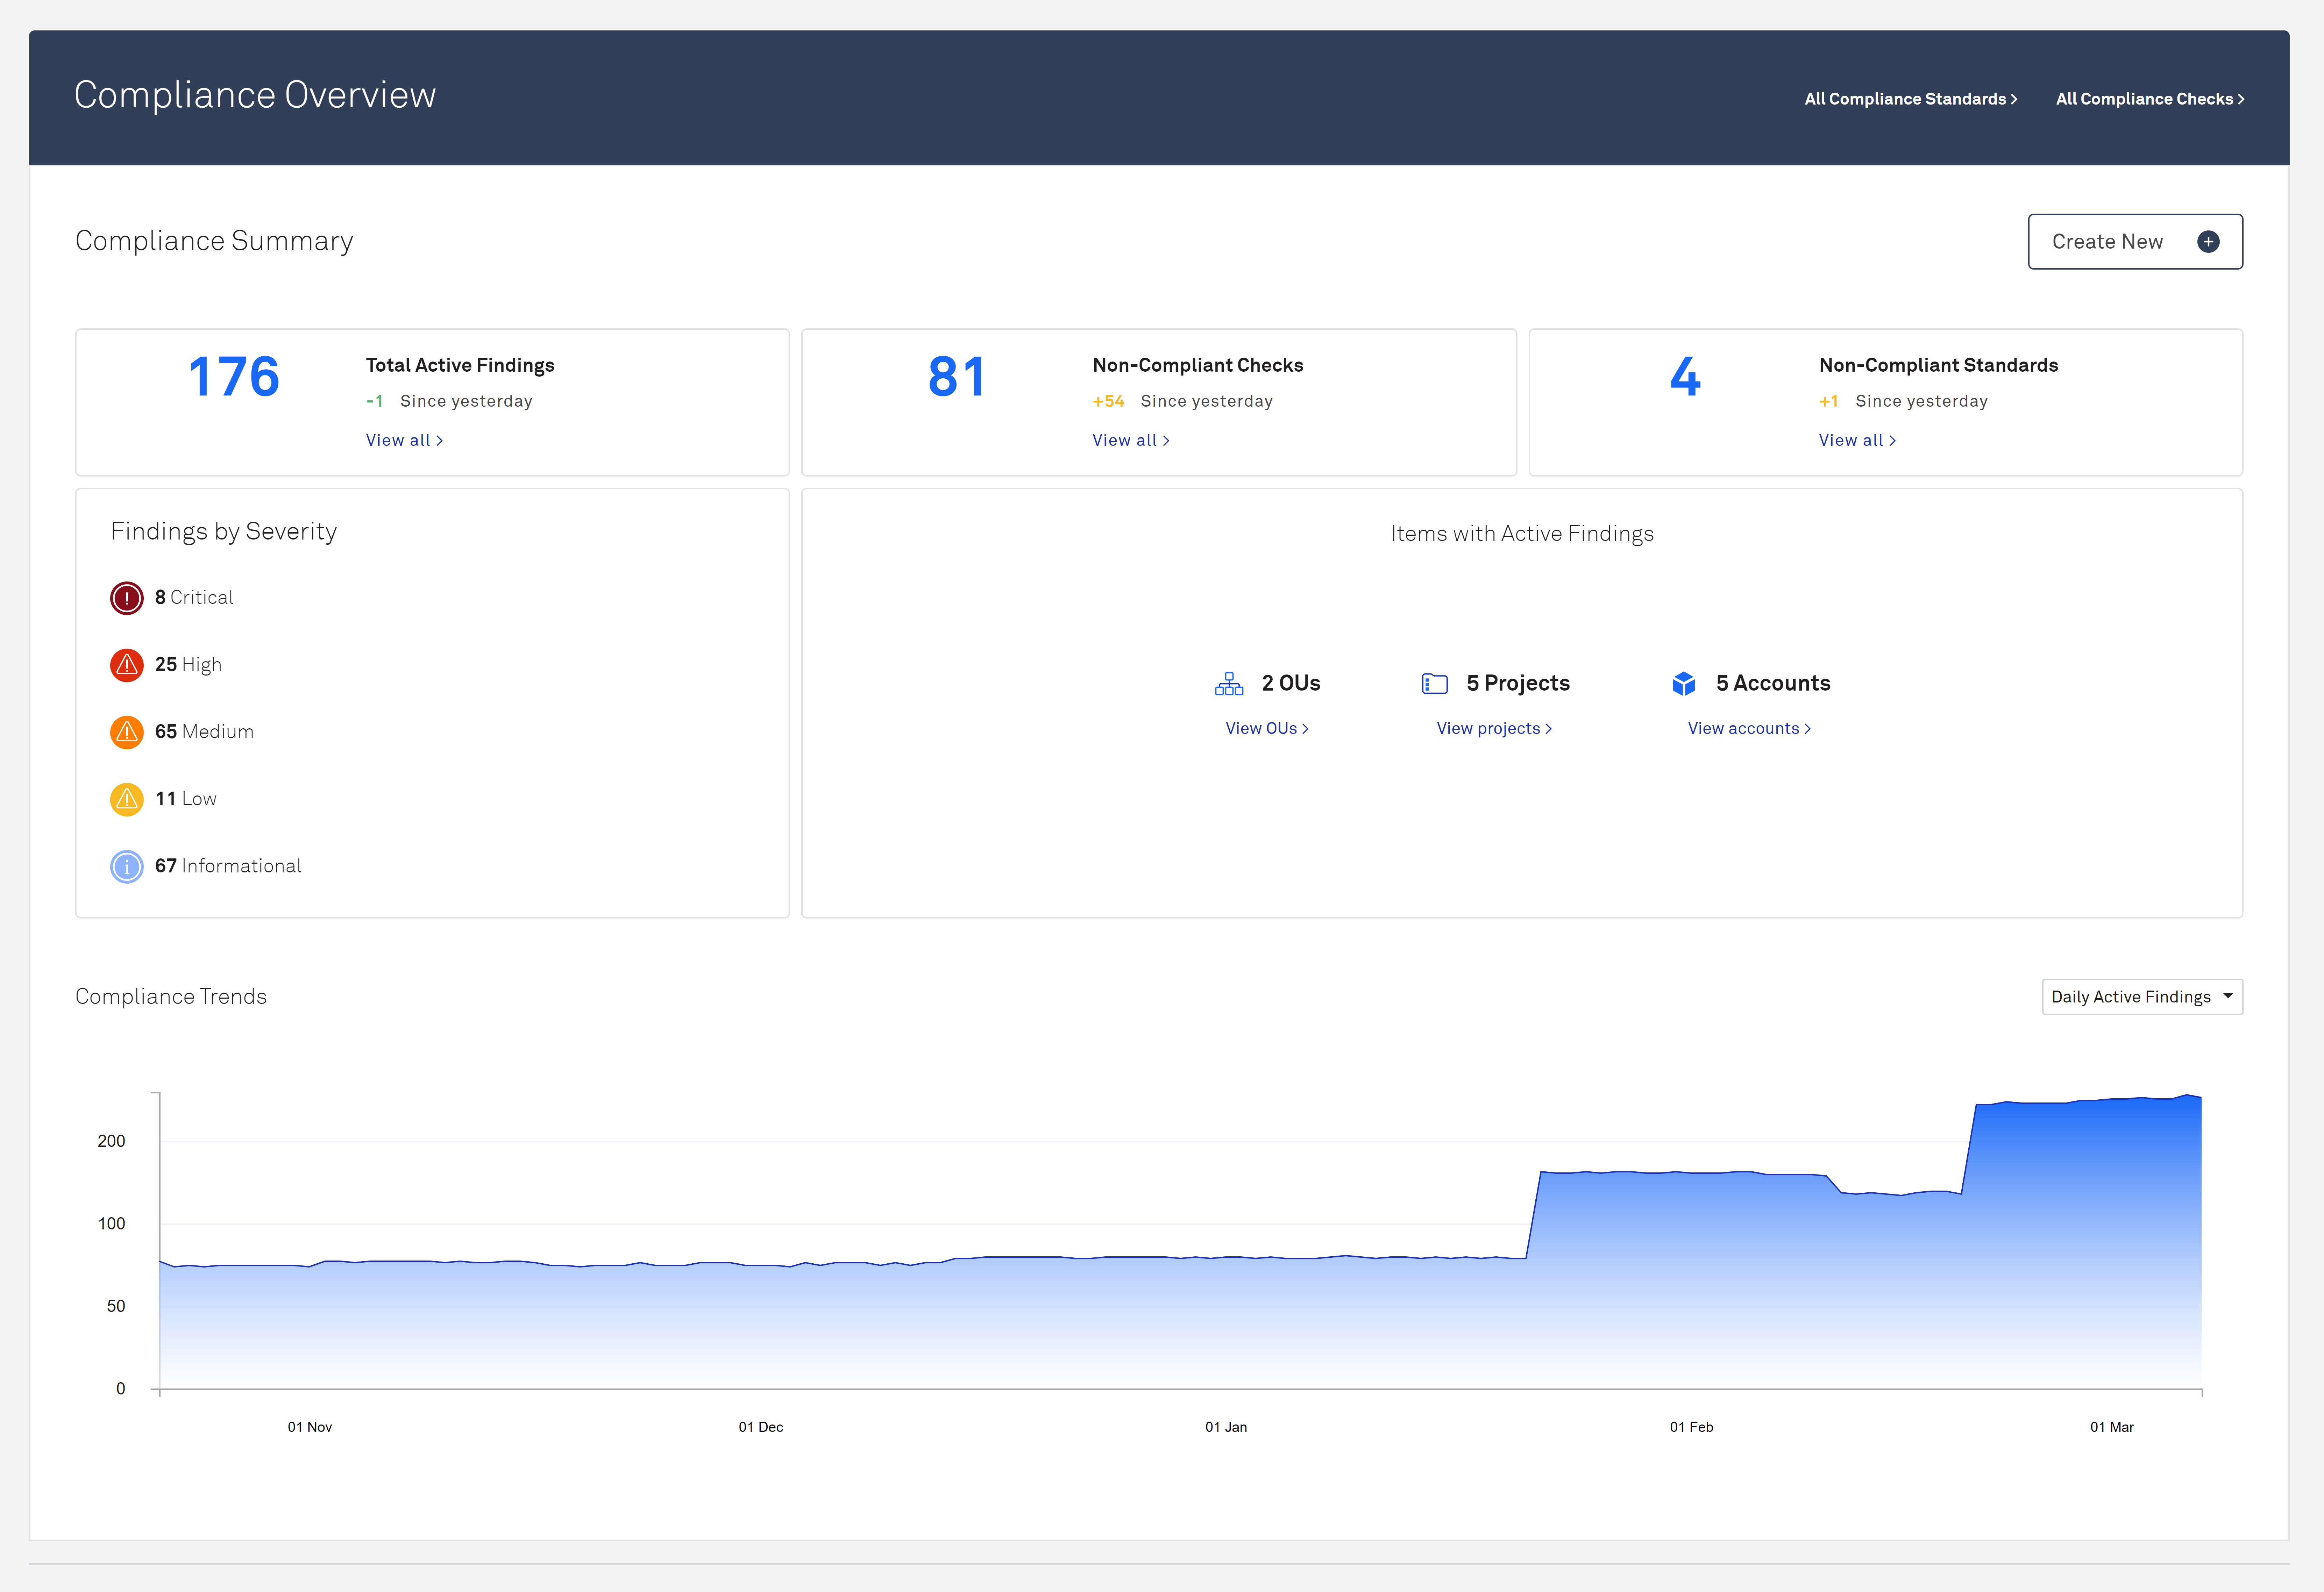The height and width of the screenshot is (1592, 2324).
Task: Open the Daily Active Findings dropdown
Action: pyautogui.click(x=2142, y=996)
